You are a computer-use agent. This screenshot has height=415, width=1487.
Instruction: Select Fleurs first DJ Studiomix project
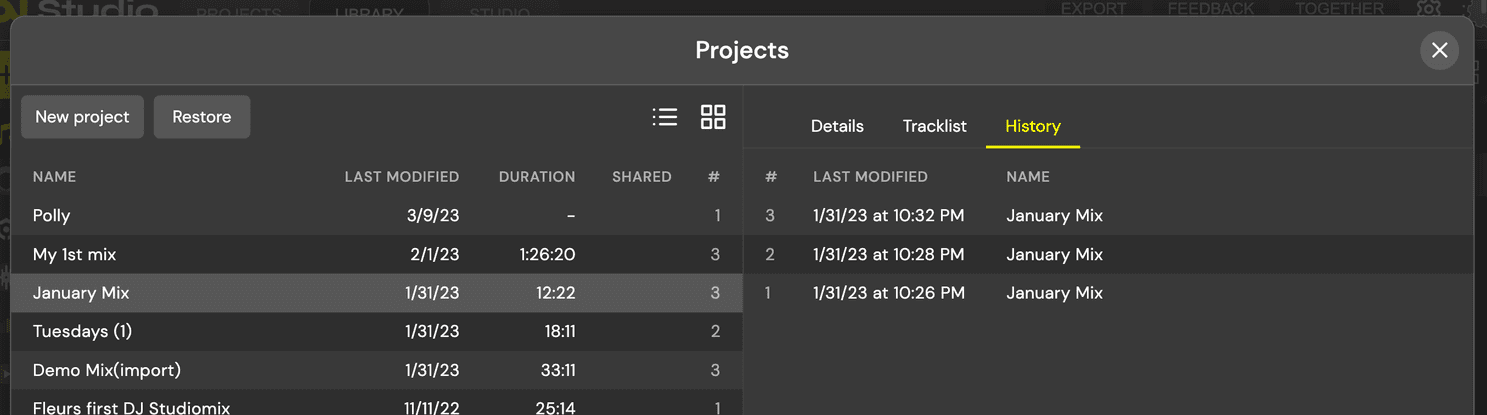[x=377, y=402]
